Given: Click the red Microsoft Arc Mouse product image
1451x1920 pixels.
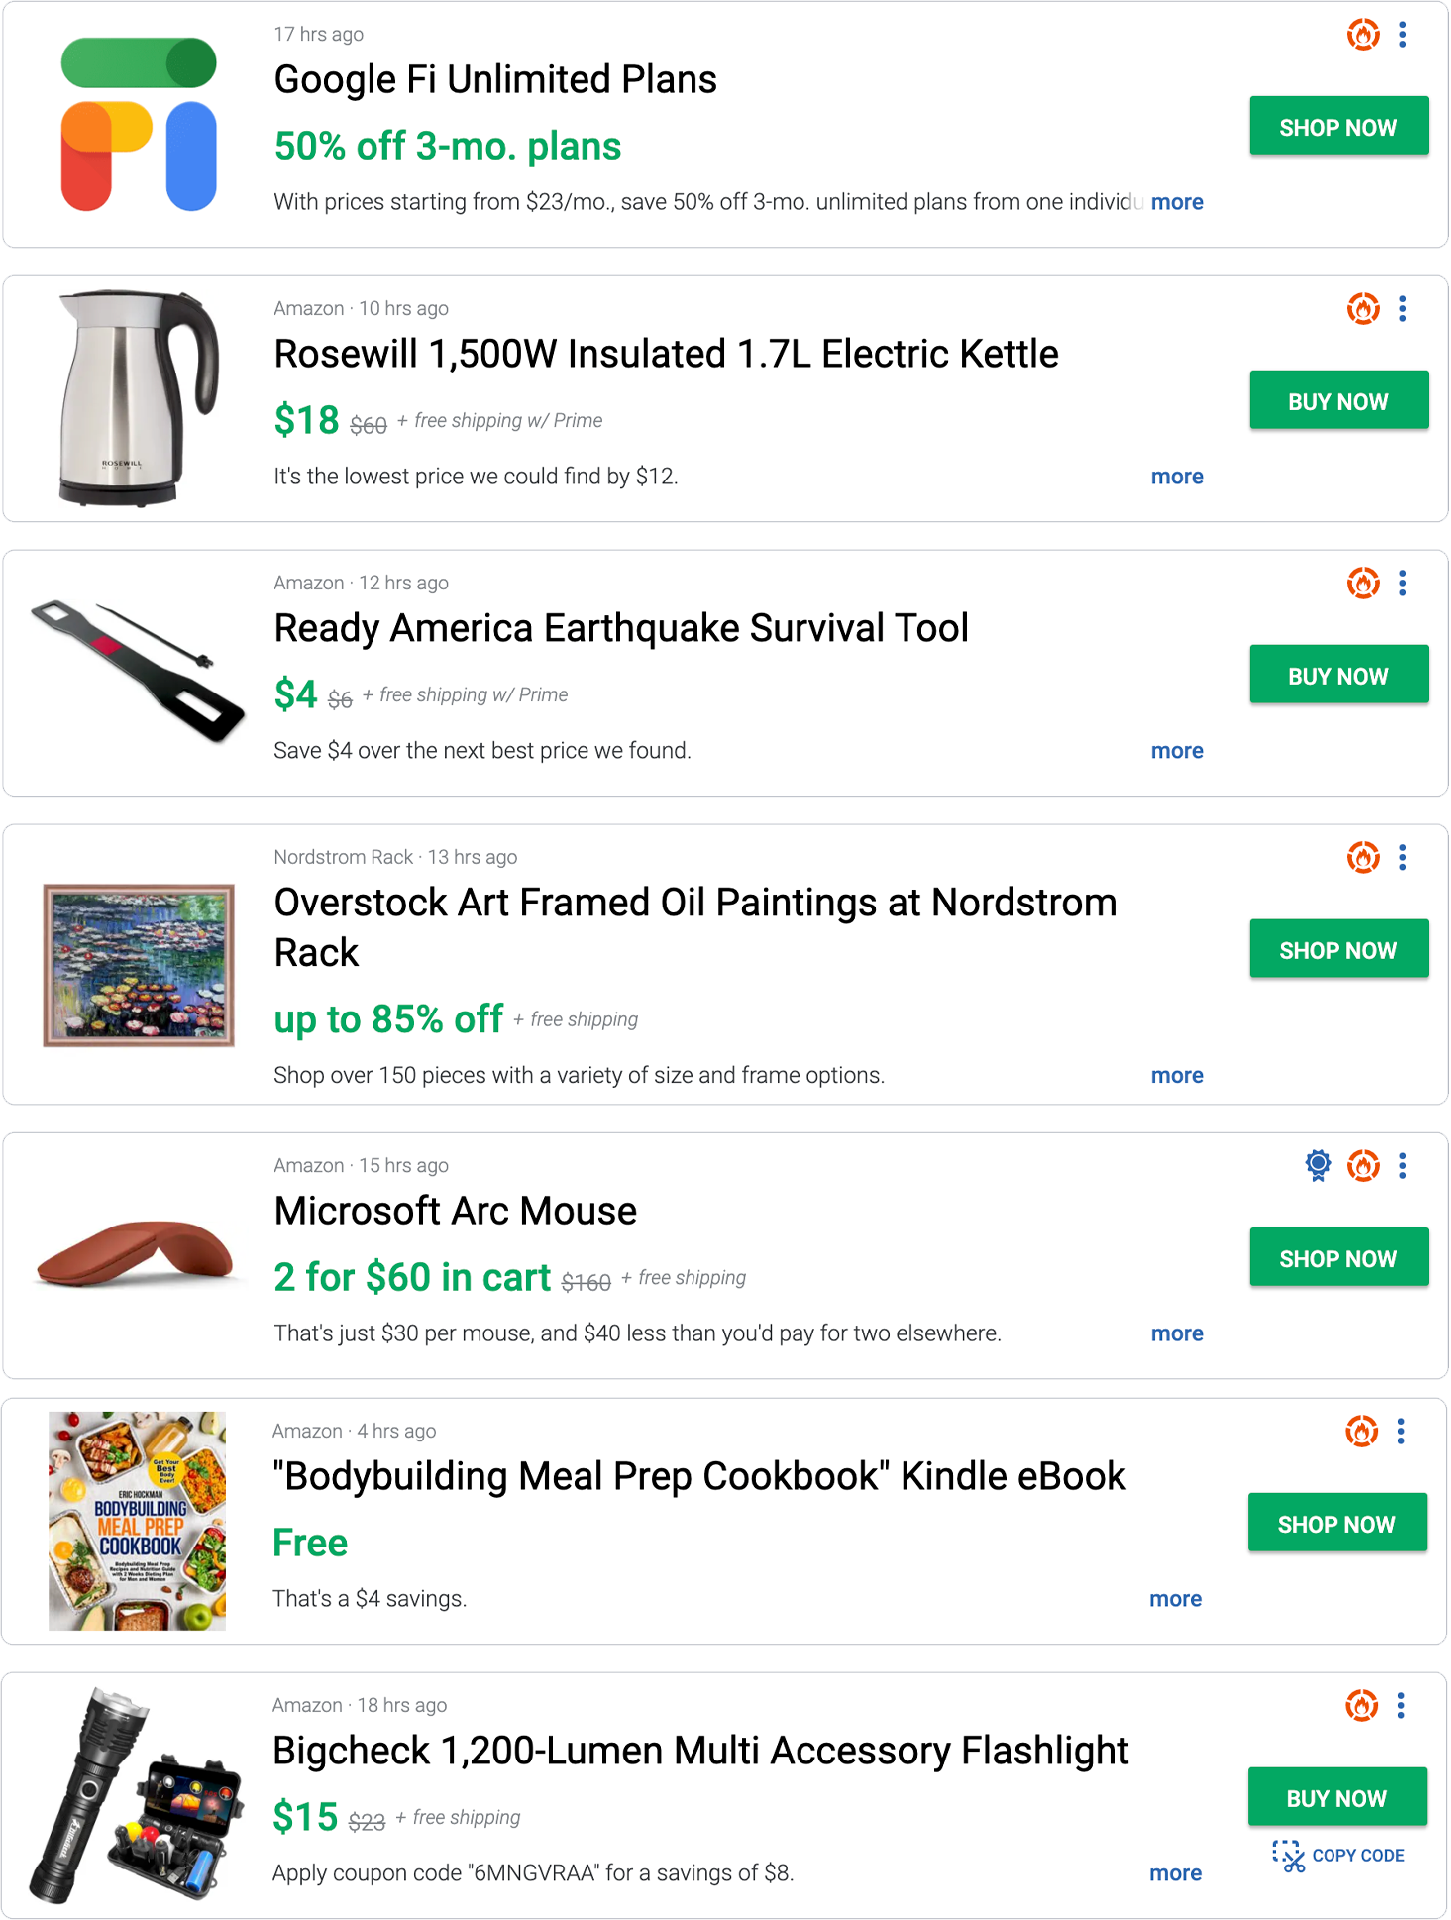Looking at the screenshot, I should pyautogui.click(x=136, y=1253).
